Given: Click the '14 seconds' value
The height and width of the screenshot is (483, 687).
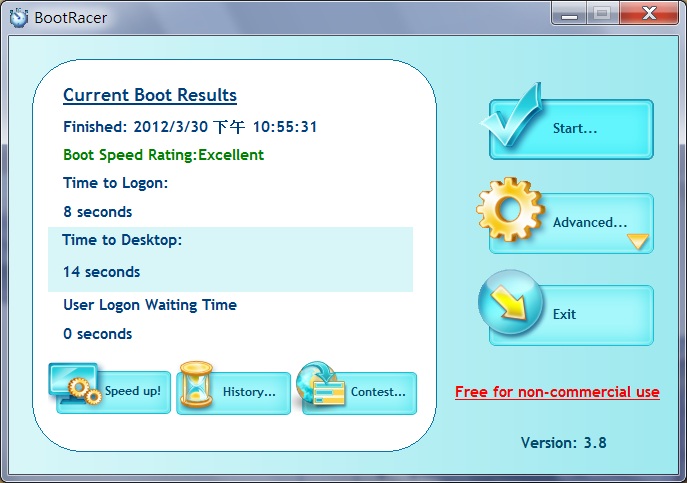Looking at the screenshot, I should (101, 272).
